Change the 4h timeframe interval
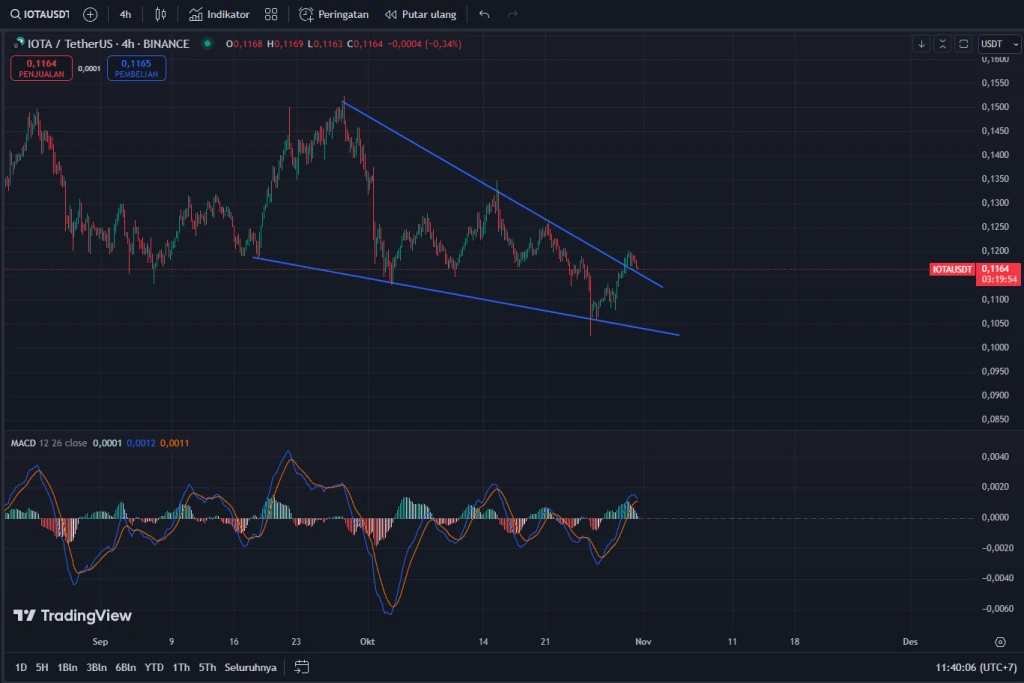This screenshot has width=1024, height=683. pyautogui.click(x=125, y=14)
